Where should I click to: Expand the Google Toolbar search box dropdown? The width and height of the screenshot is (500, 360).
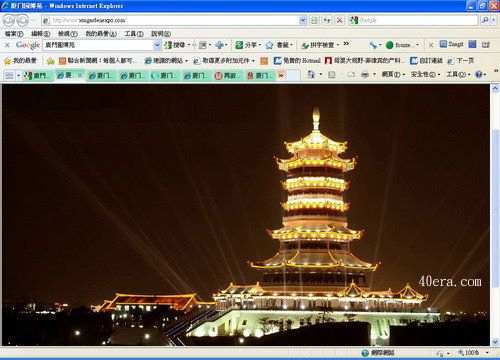click(157, 45)
